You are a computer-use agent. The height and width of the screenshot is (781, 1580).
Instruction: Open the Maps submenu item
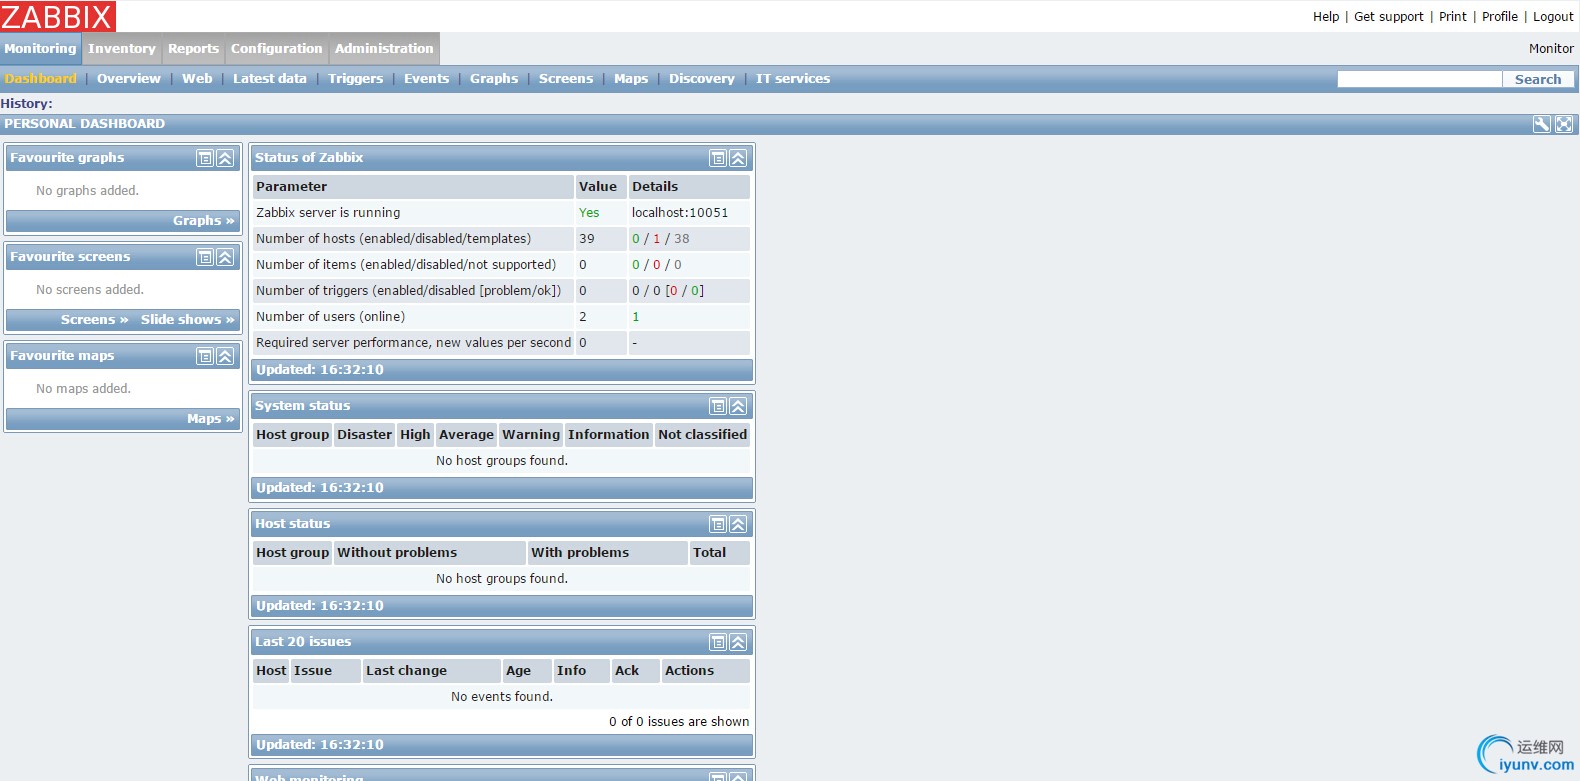point(631,79)
